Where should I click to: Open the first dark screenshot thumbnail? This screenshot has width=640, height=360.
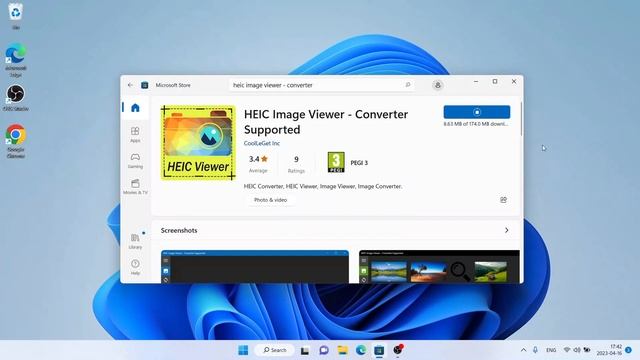pos(255,267)
